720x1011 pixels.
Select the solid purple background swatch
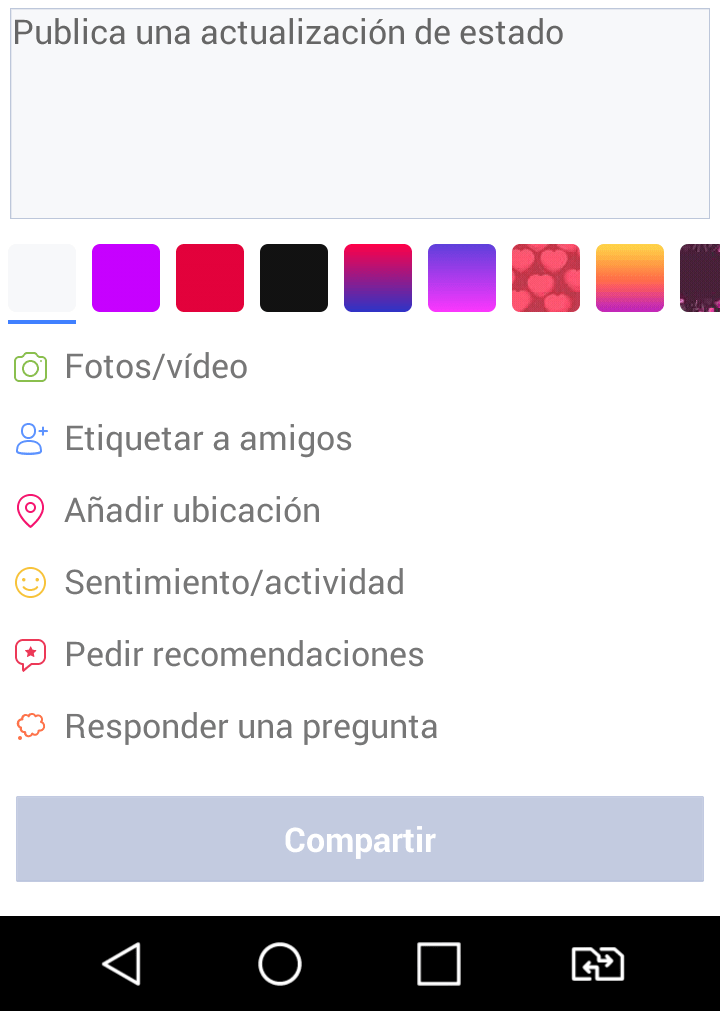(x=126, y=278)
